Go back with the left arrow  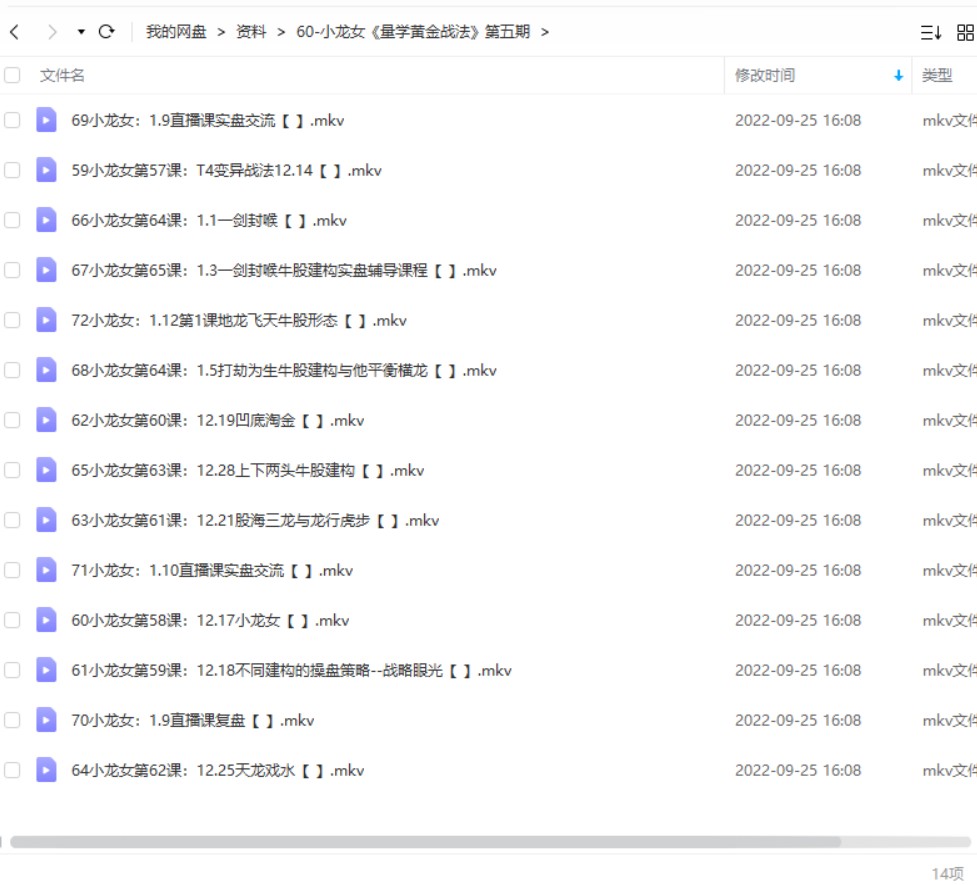(x=15, y=31)
